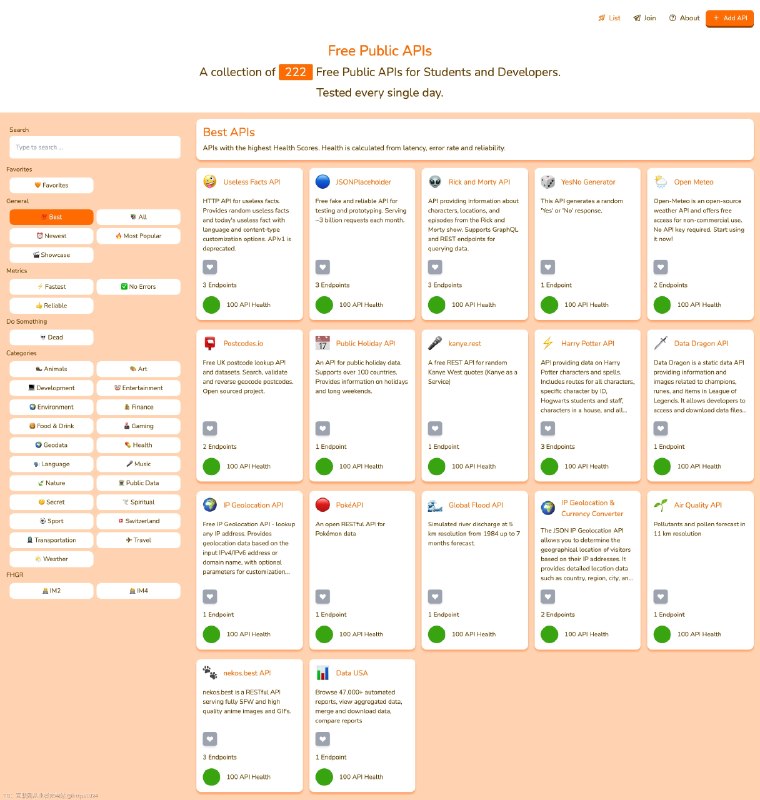Click the 222 API count badge
Image resolution: width=760 pixels, height=800 pixels.
coord(295,72)
